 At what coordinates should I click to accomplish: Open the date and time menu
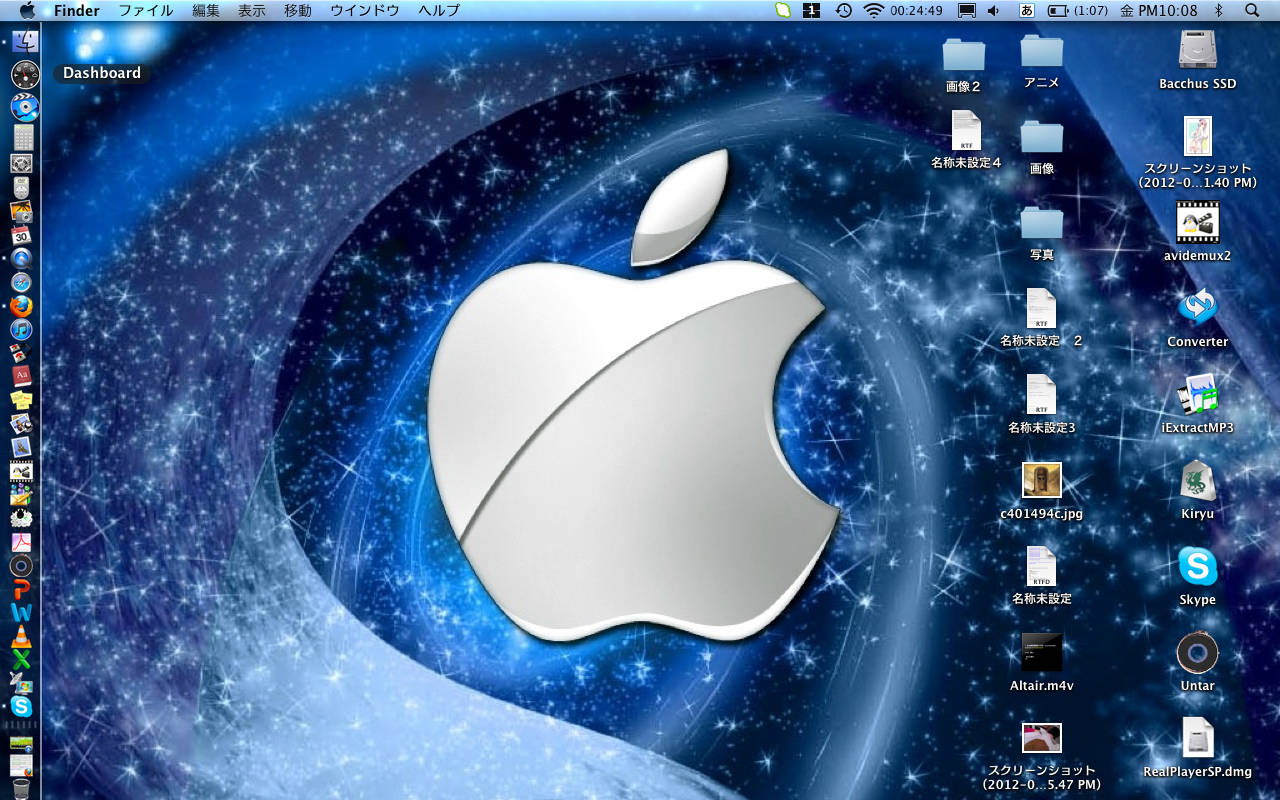(x=1158, y=10)
